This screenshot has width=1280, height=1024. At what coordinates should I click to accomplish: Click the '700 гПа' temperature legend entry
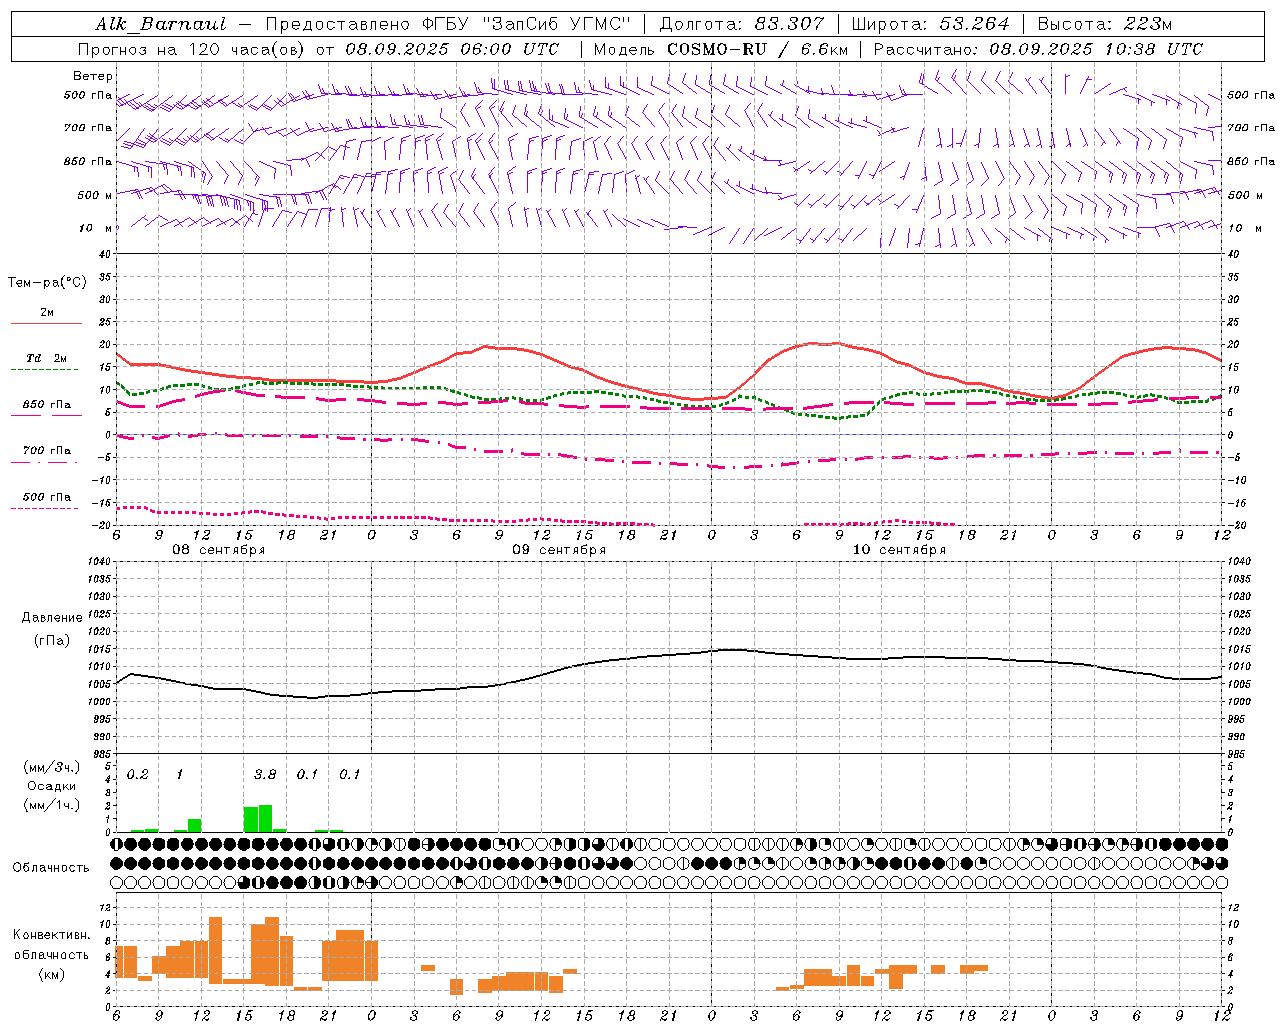(47, 451)
